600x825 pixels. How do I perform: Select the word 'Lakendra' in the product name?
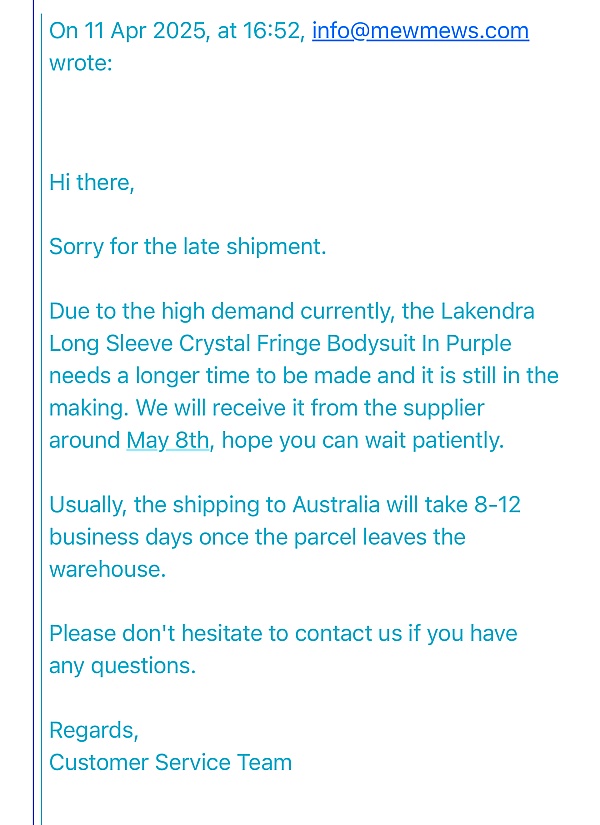click(487, 311)
